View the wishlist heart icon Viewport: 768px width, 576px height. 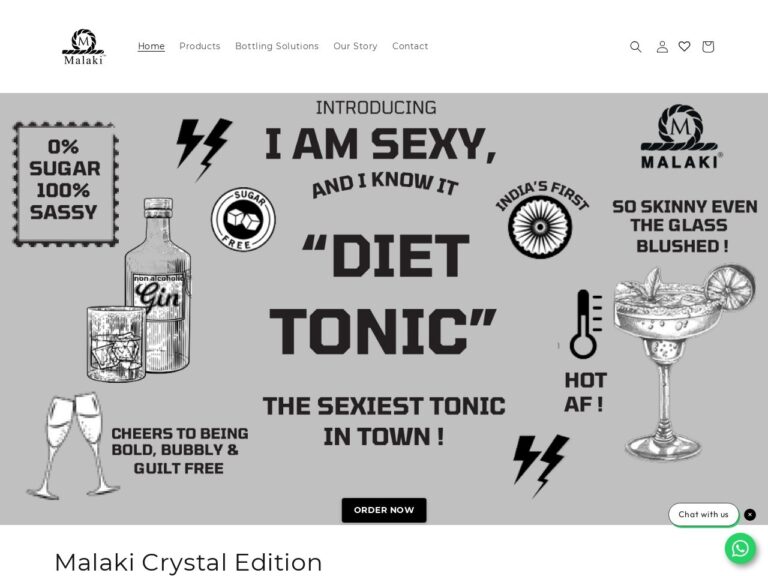click(x=684, y=46)
